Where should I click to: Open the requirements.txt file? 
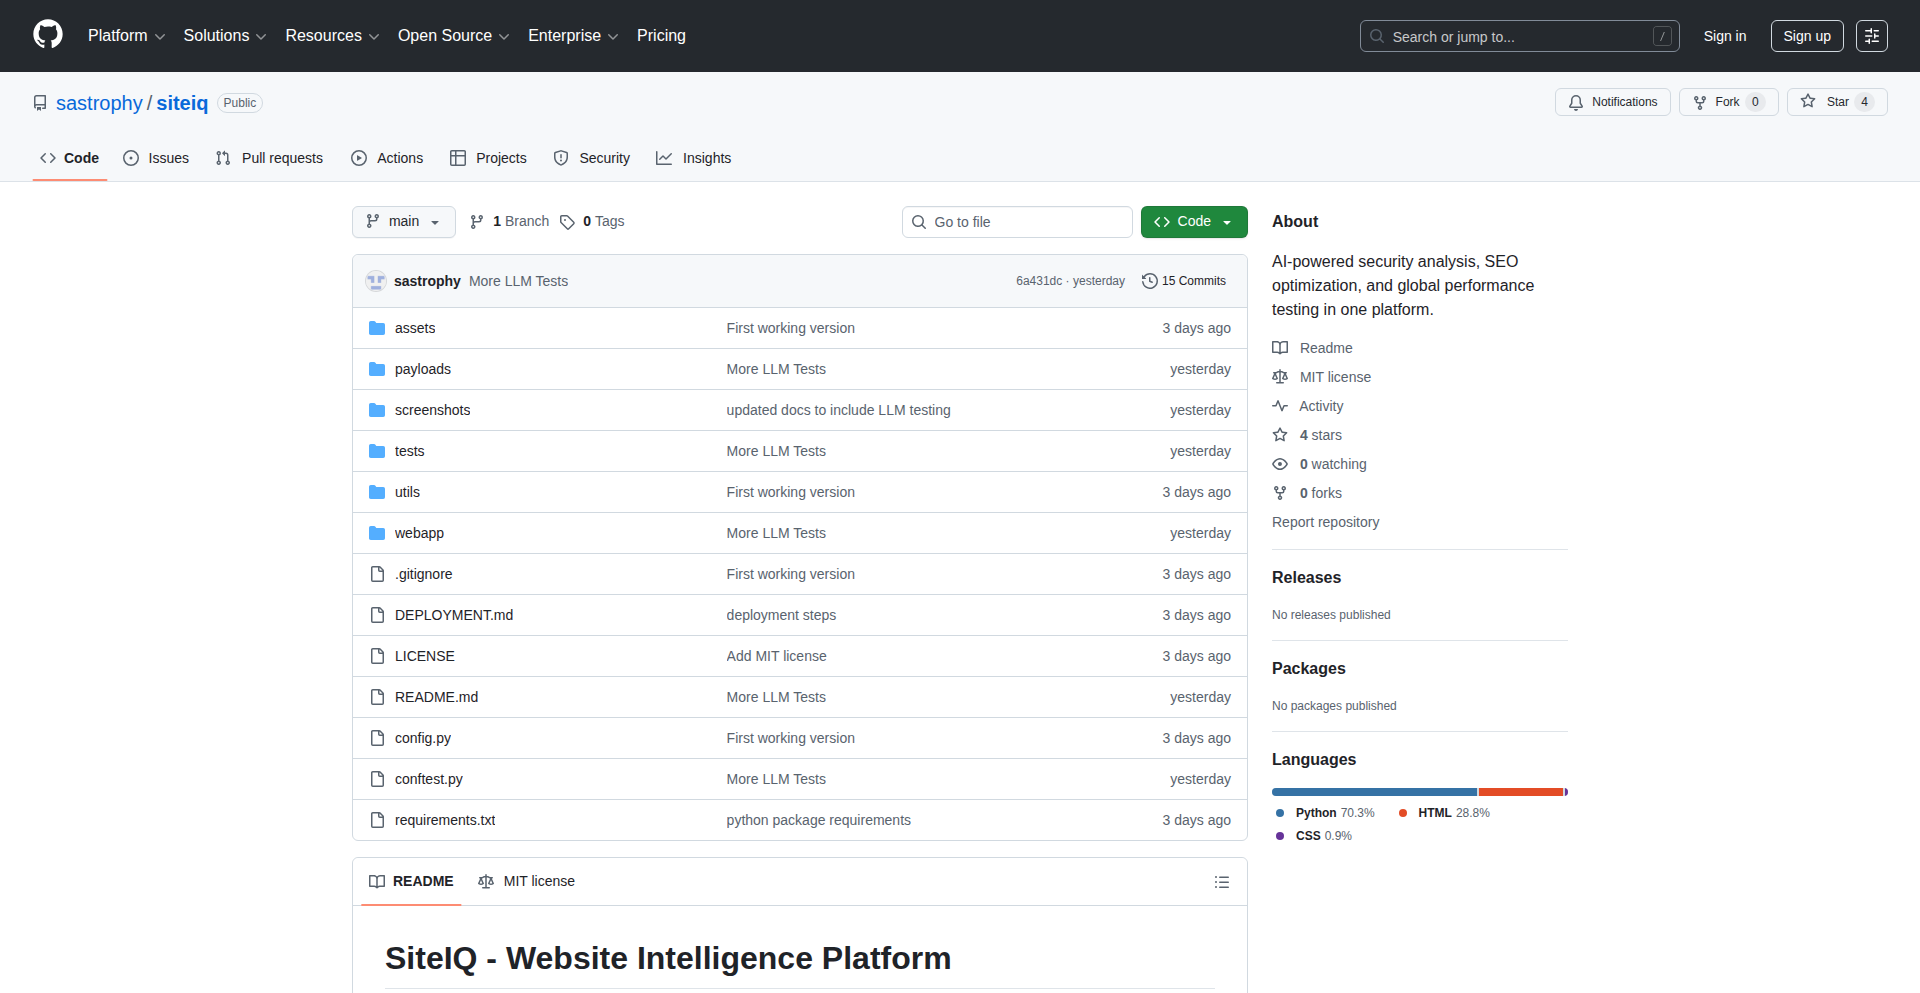click(x=444, y=819)
